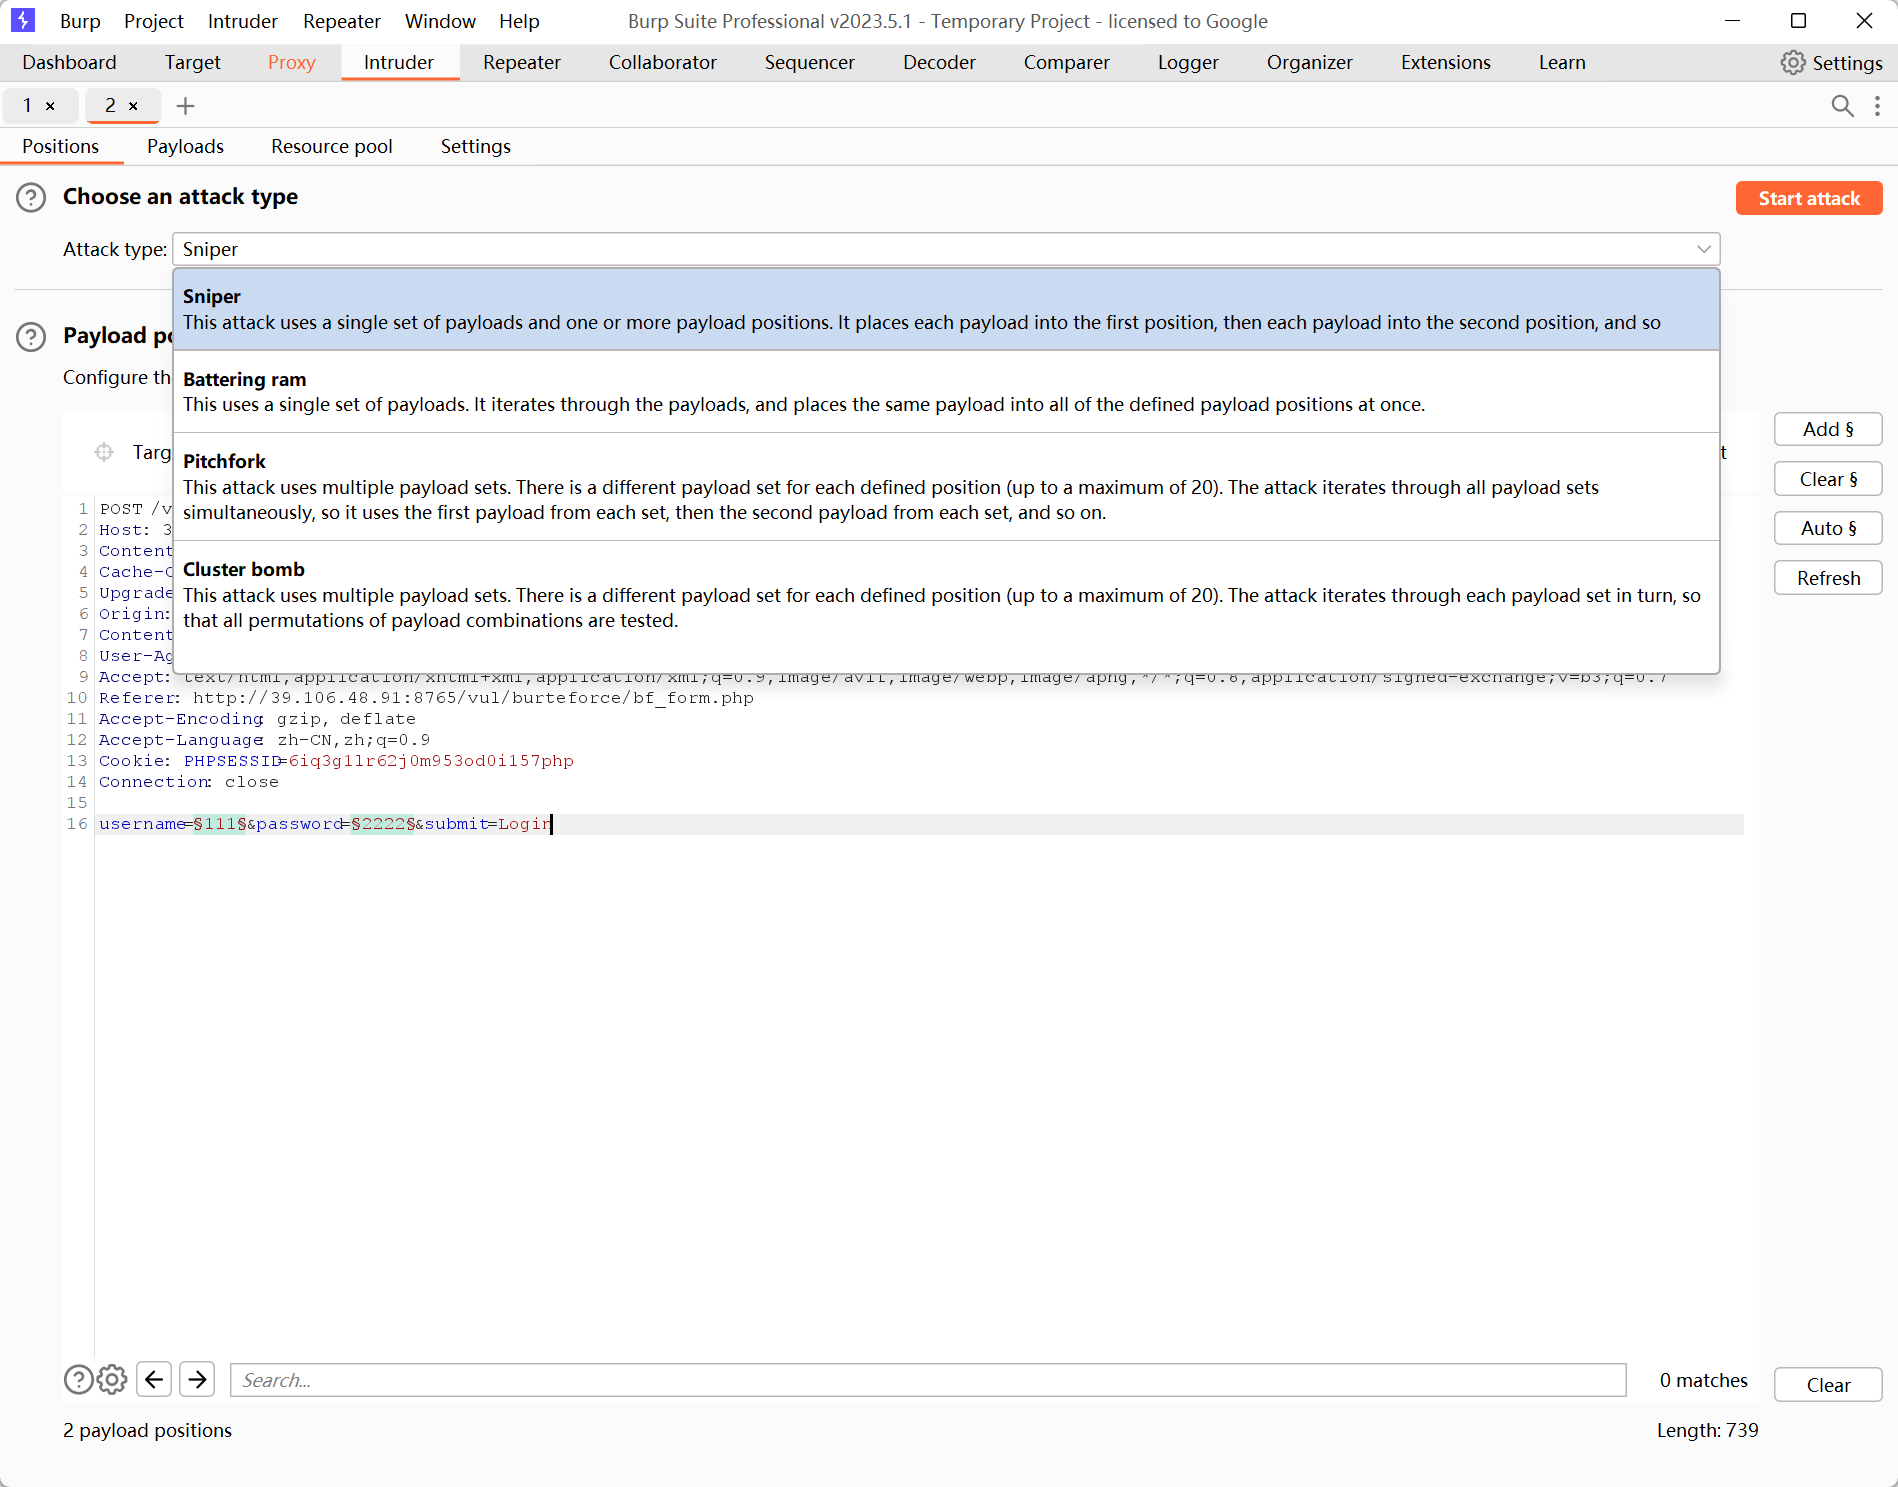The width and height of the screenshot is (1898, 1487).
Task: Open the Resource pool sub-tab
Action: point(332,146)
